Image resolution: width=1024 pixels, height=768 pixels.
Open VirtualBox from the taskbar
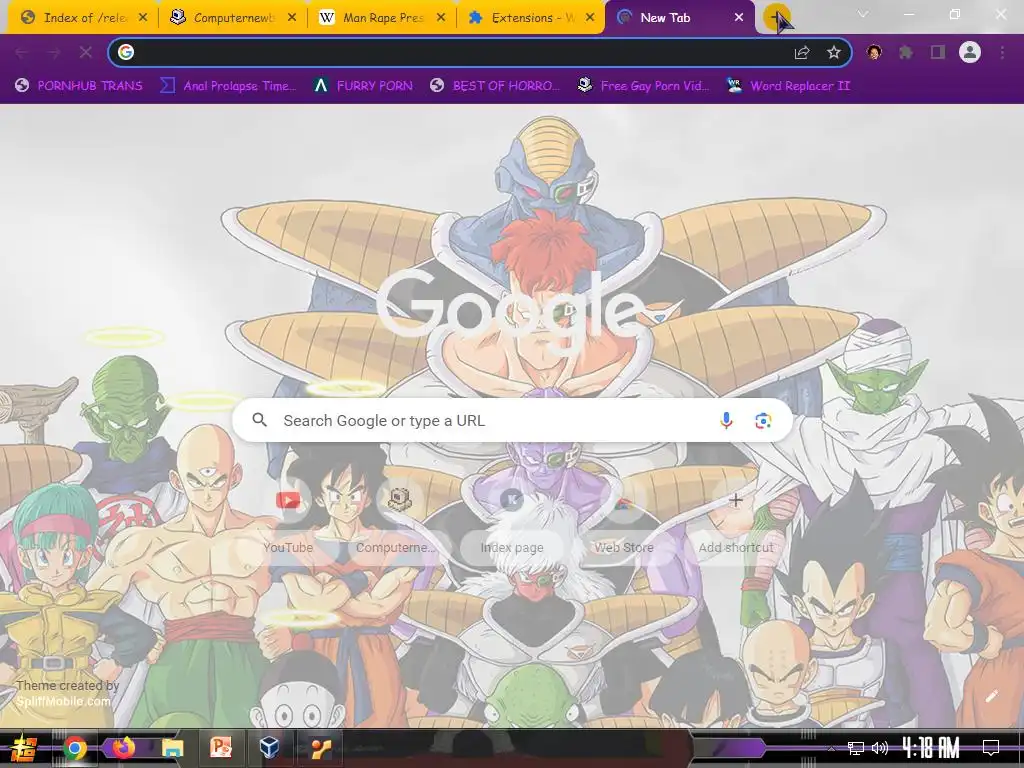269,748
